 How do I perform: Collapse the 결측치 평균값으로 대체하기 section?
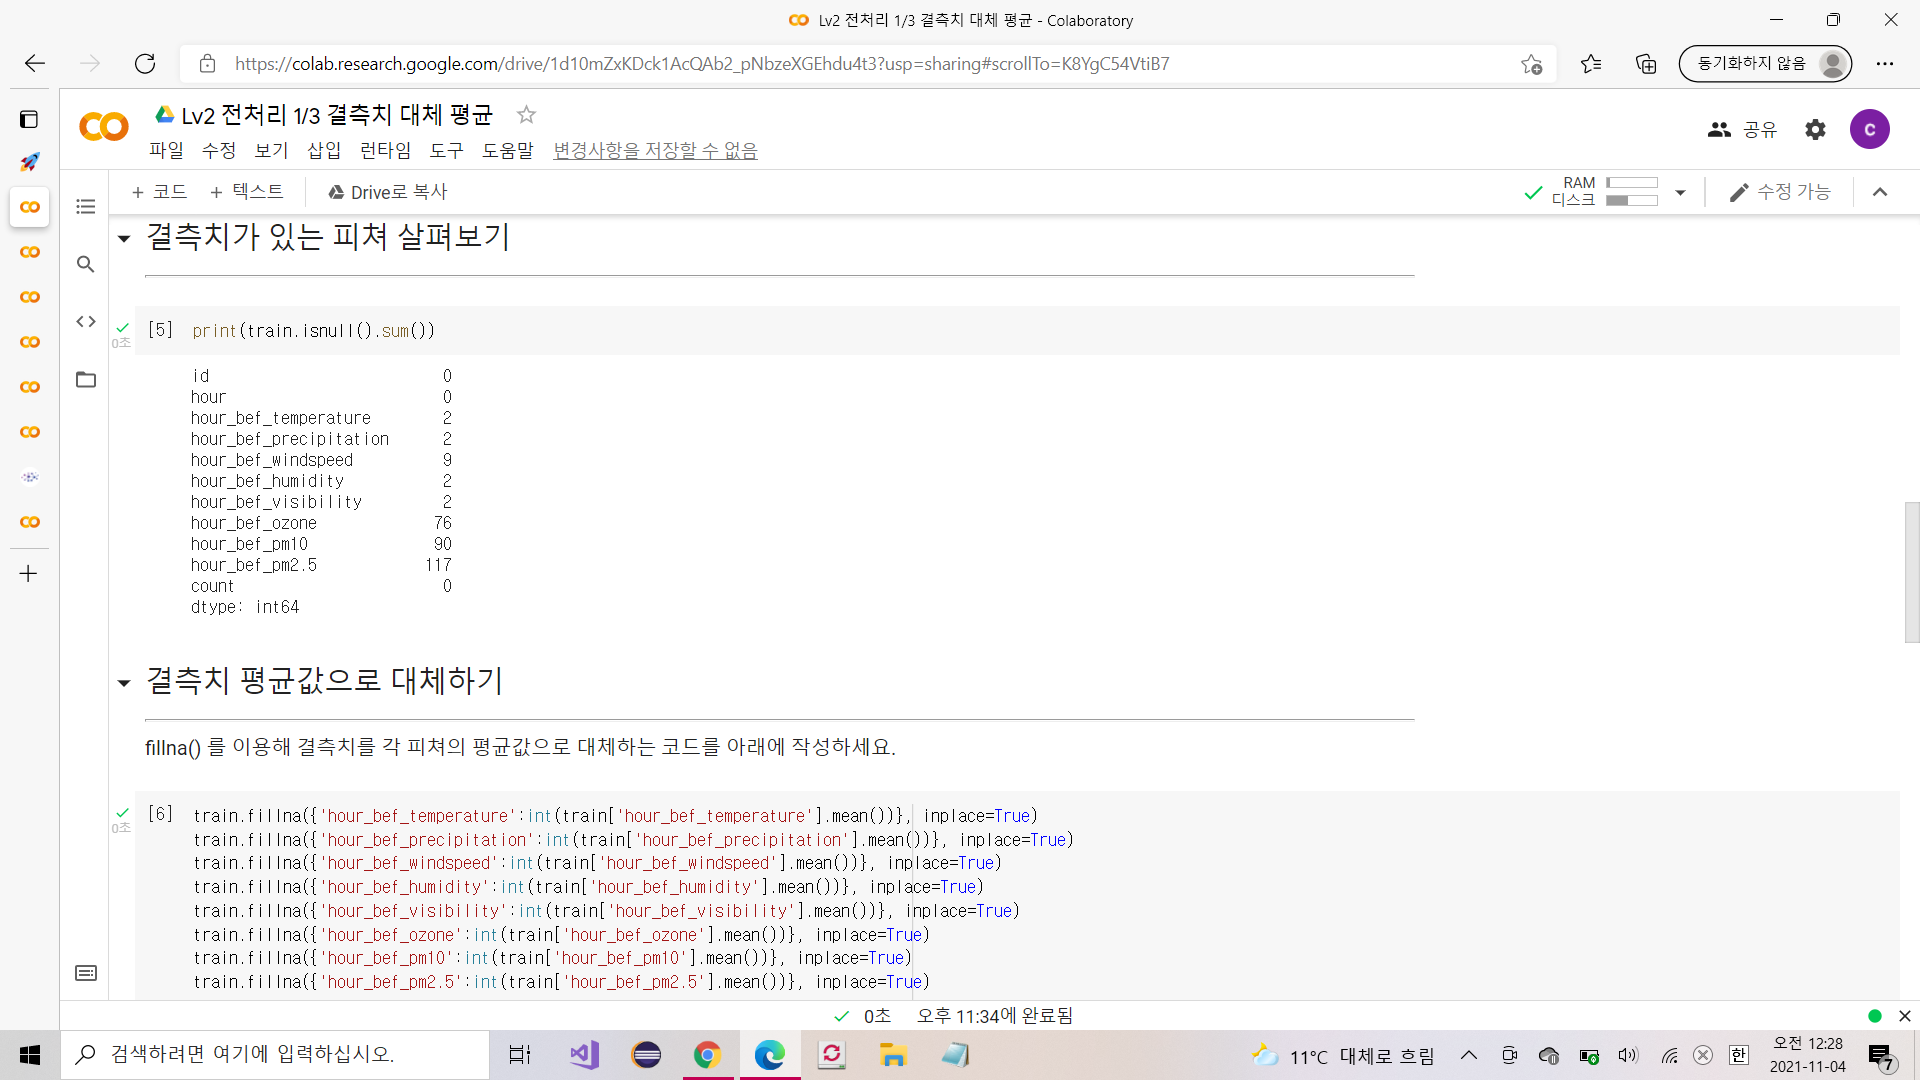(124, 684)
